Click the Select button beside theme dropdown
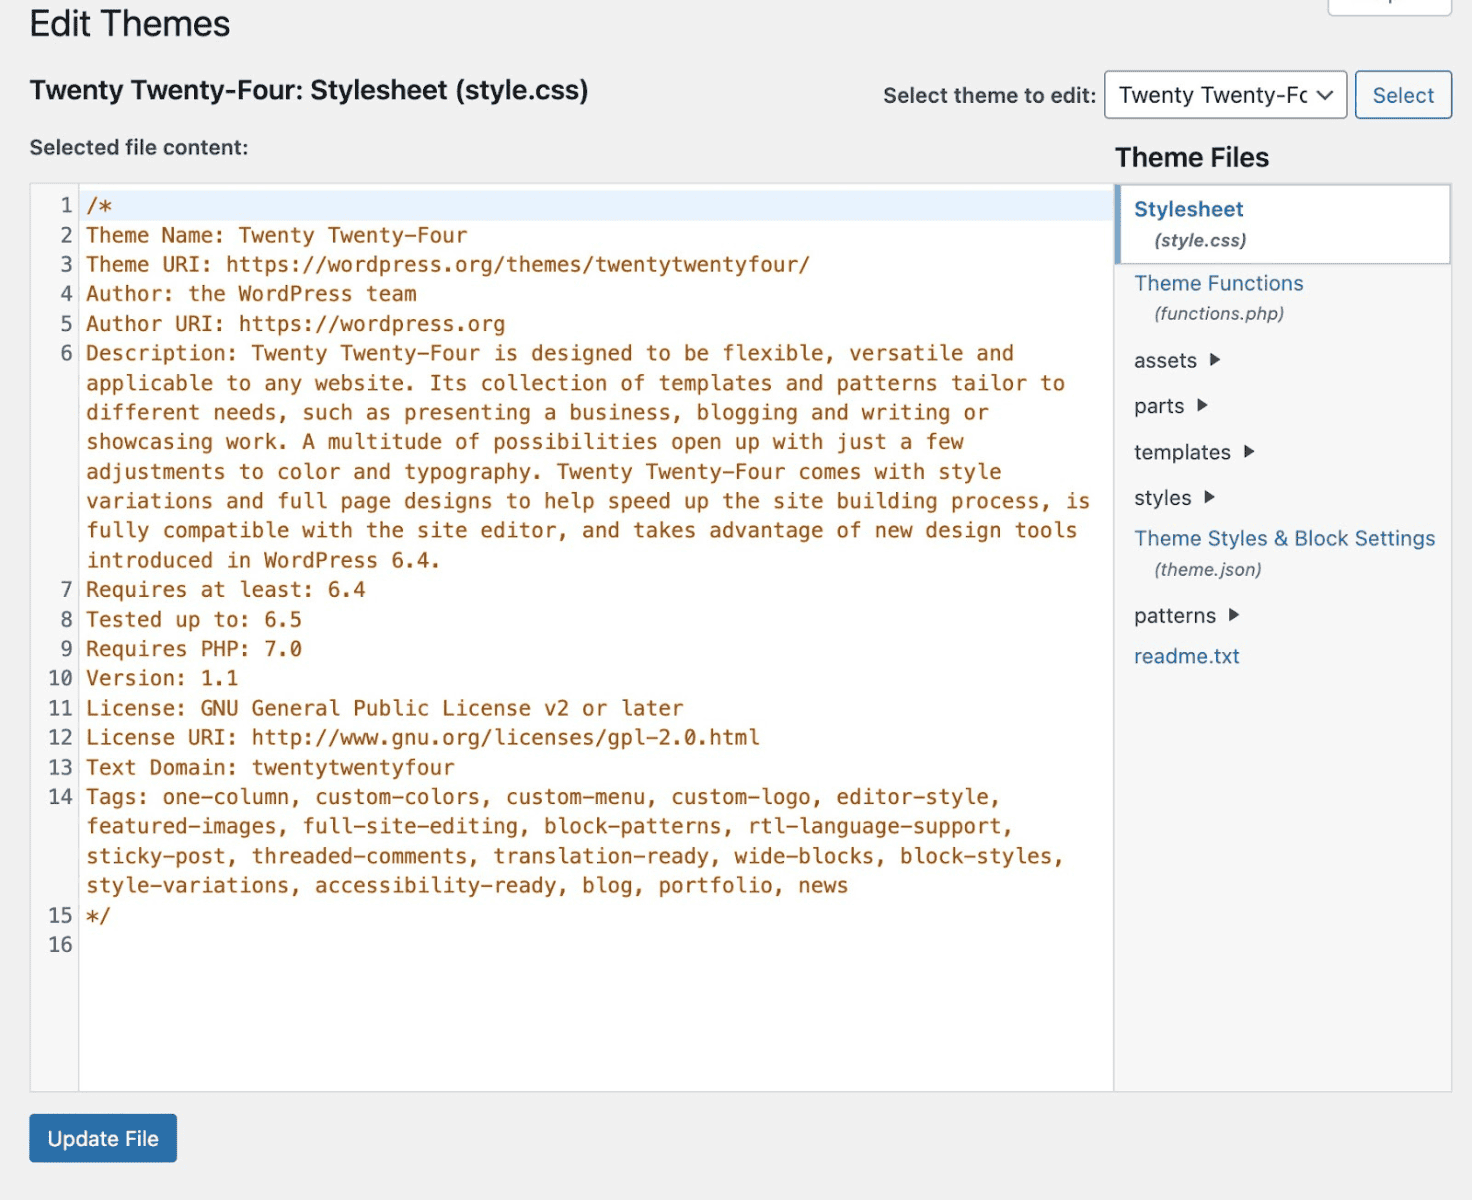Image resolution: width=1472 pixels, height=1200 pixels. (1402, 95)
